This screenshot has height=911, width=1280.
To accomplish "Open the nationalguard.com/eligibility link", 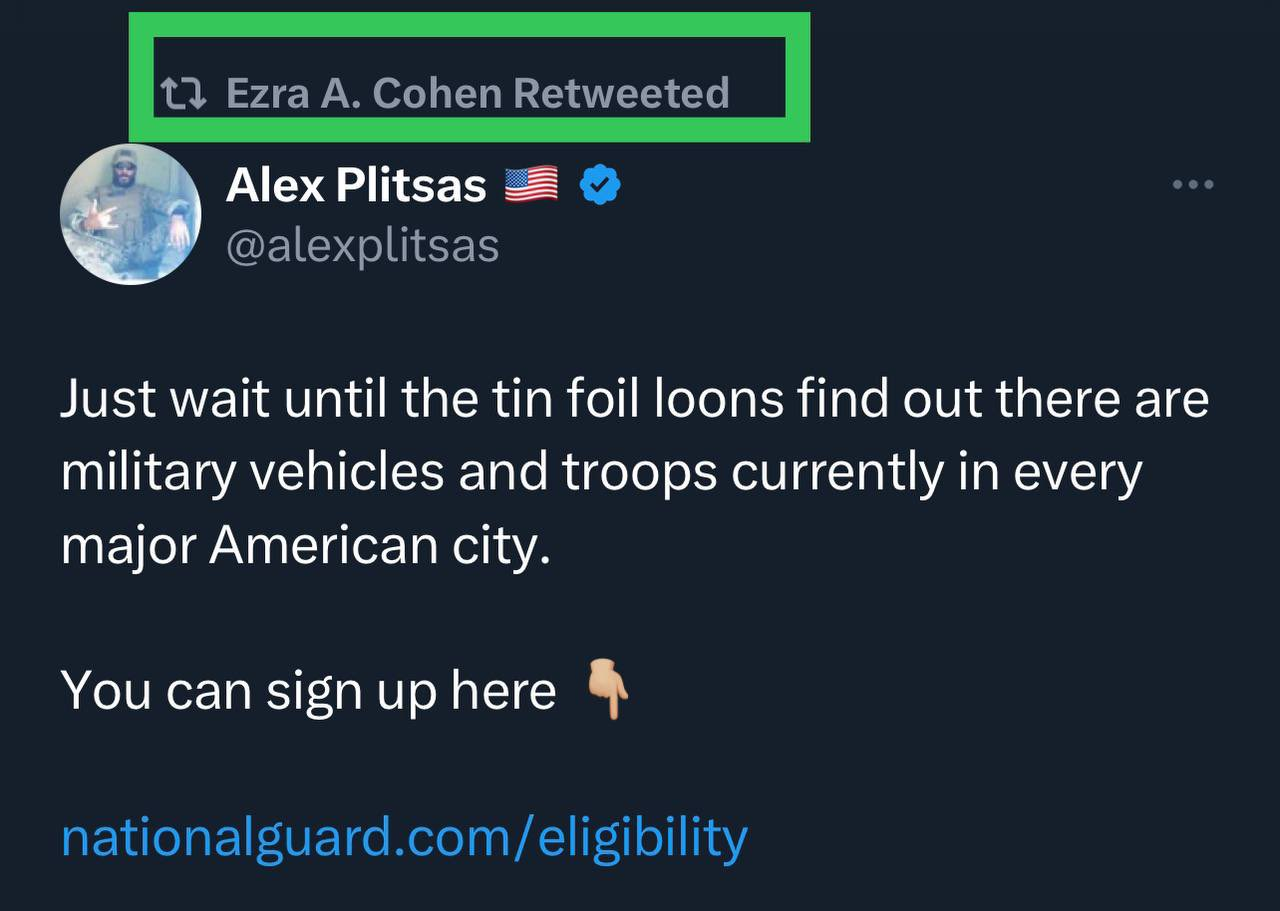I will click(x=404, y=837).
